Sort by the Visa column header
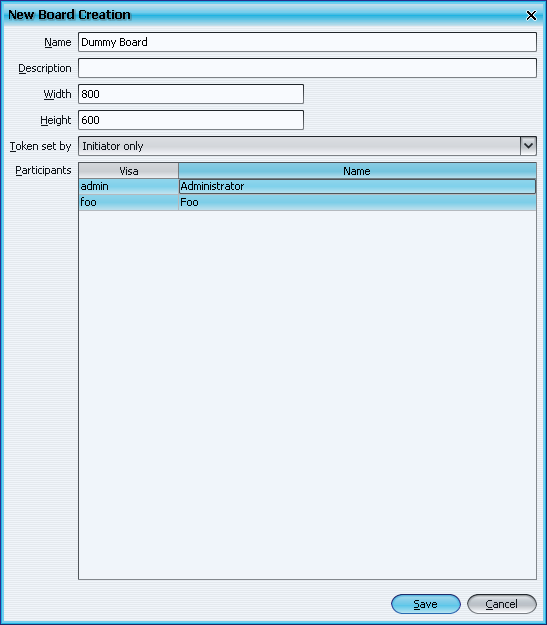Viewport: 547px width, 625px height. (128, 171)
